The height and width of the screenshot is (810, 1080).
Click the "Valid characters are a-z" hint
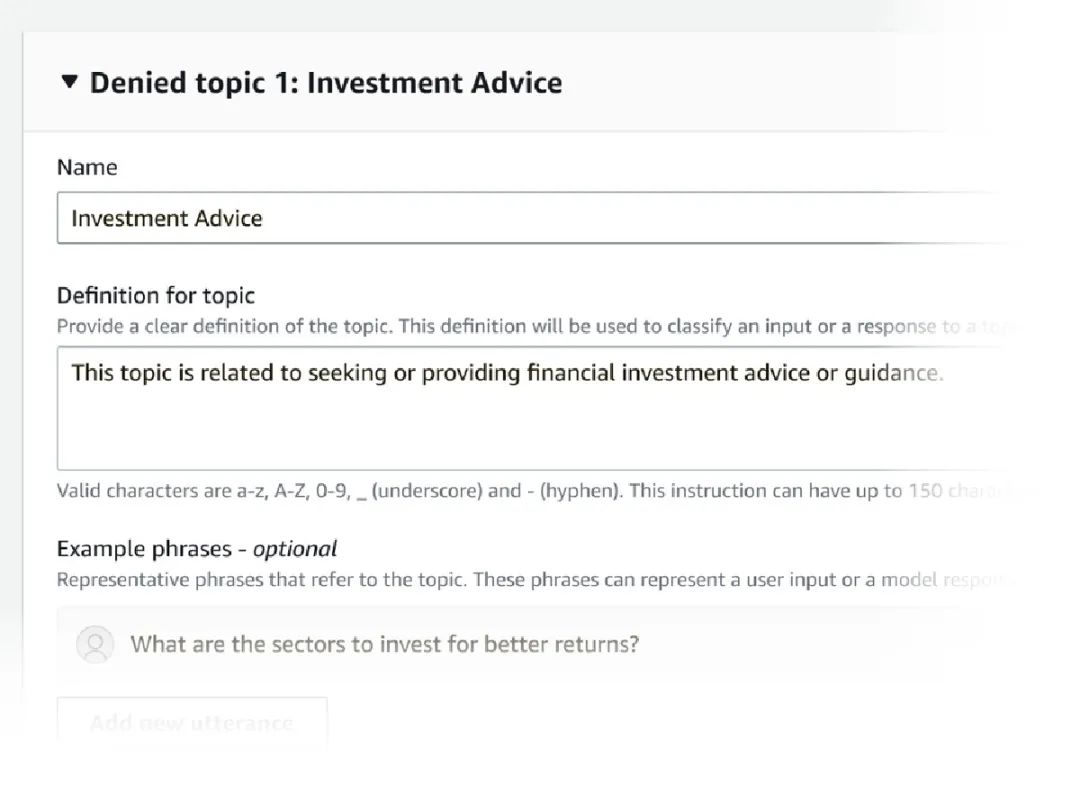click(x=200, y=491)
